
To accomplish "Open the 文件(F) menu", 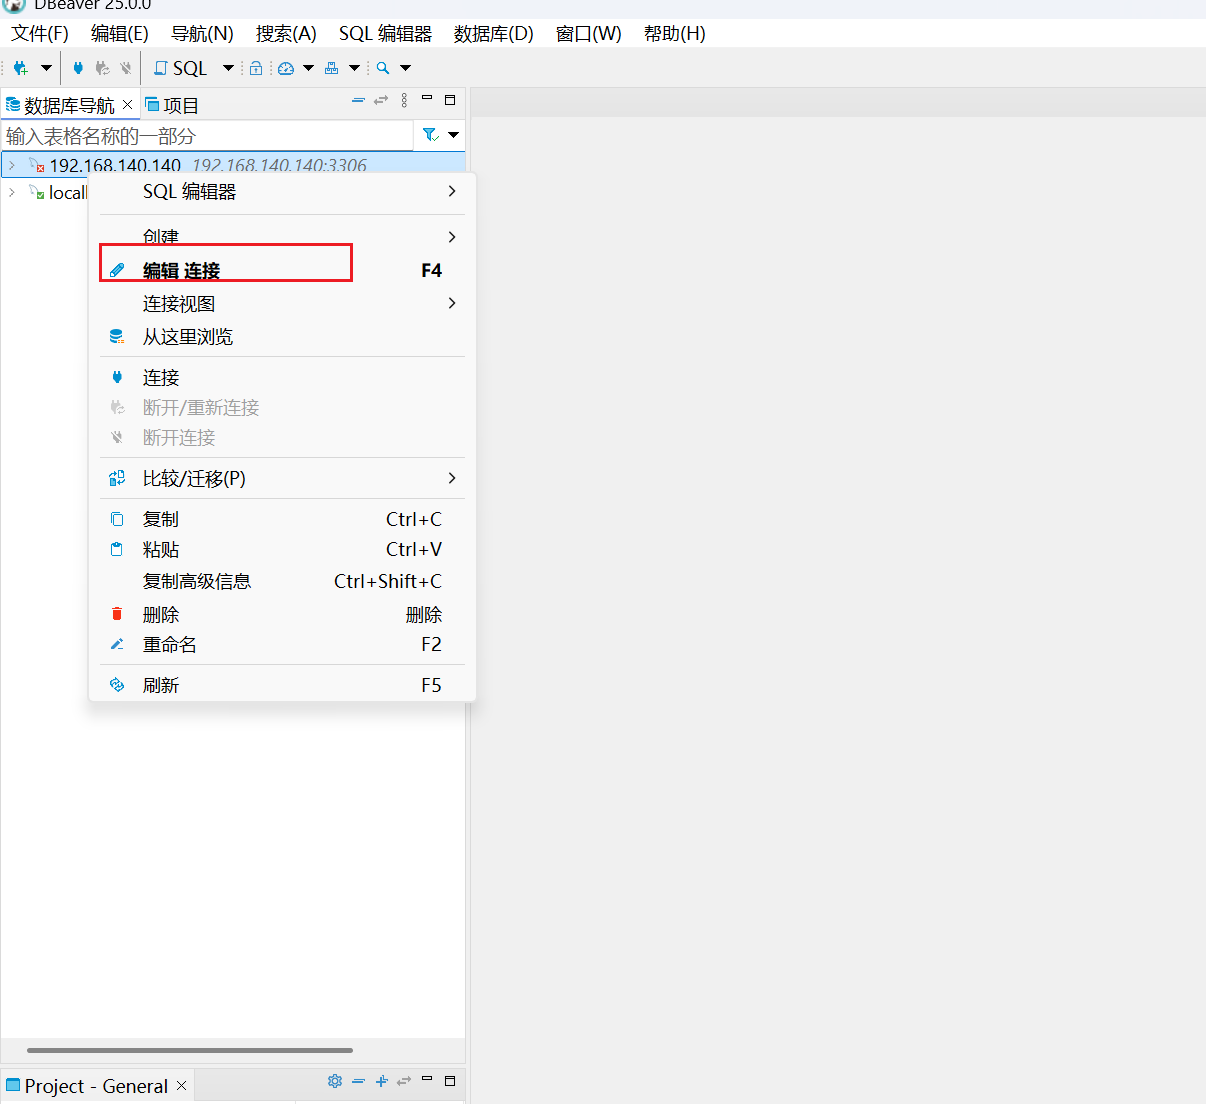I will tap(40, 34).
